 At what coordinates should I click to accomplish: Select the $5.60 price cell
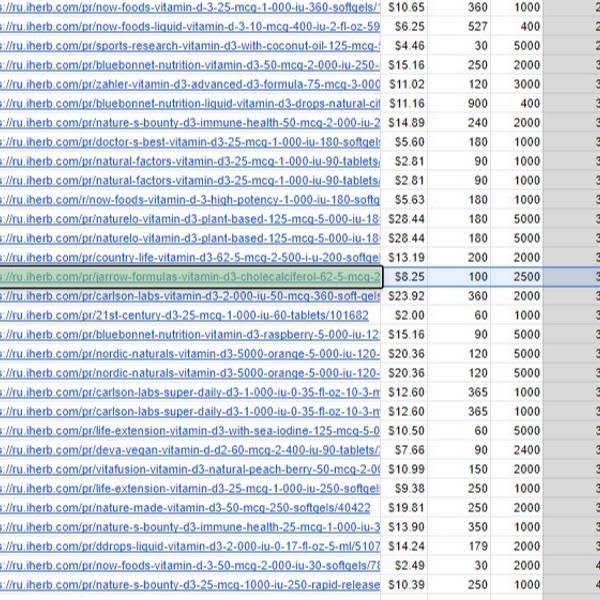[404, 142]
